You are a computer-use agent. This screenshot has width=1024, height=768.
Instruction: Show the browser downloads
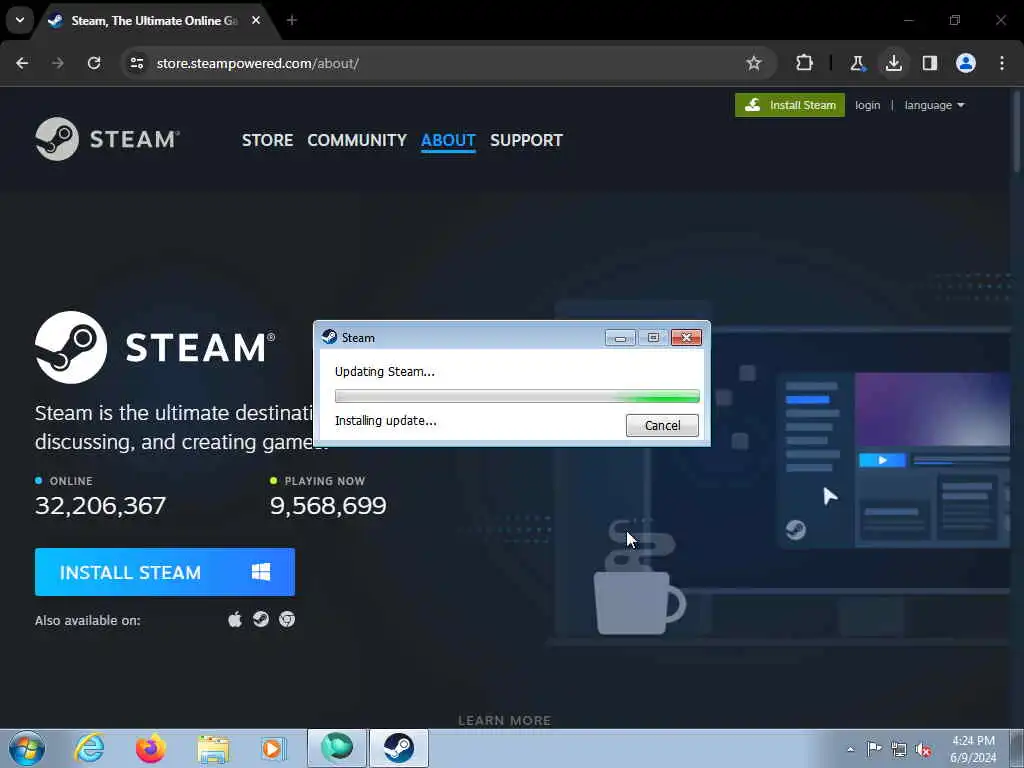coord(893,63)
